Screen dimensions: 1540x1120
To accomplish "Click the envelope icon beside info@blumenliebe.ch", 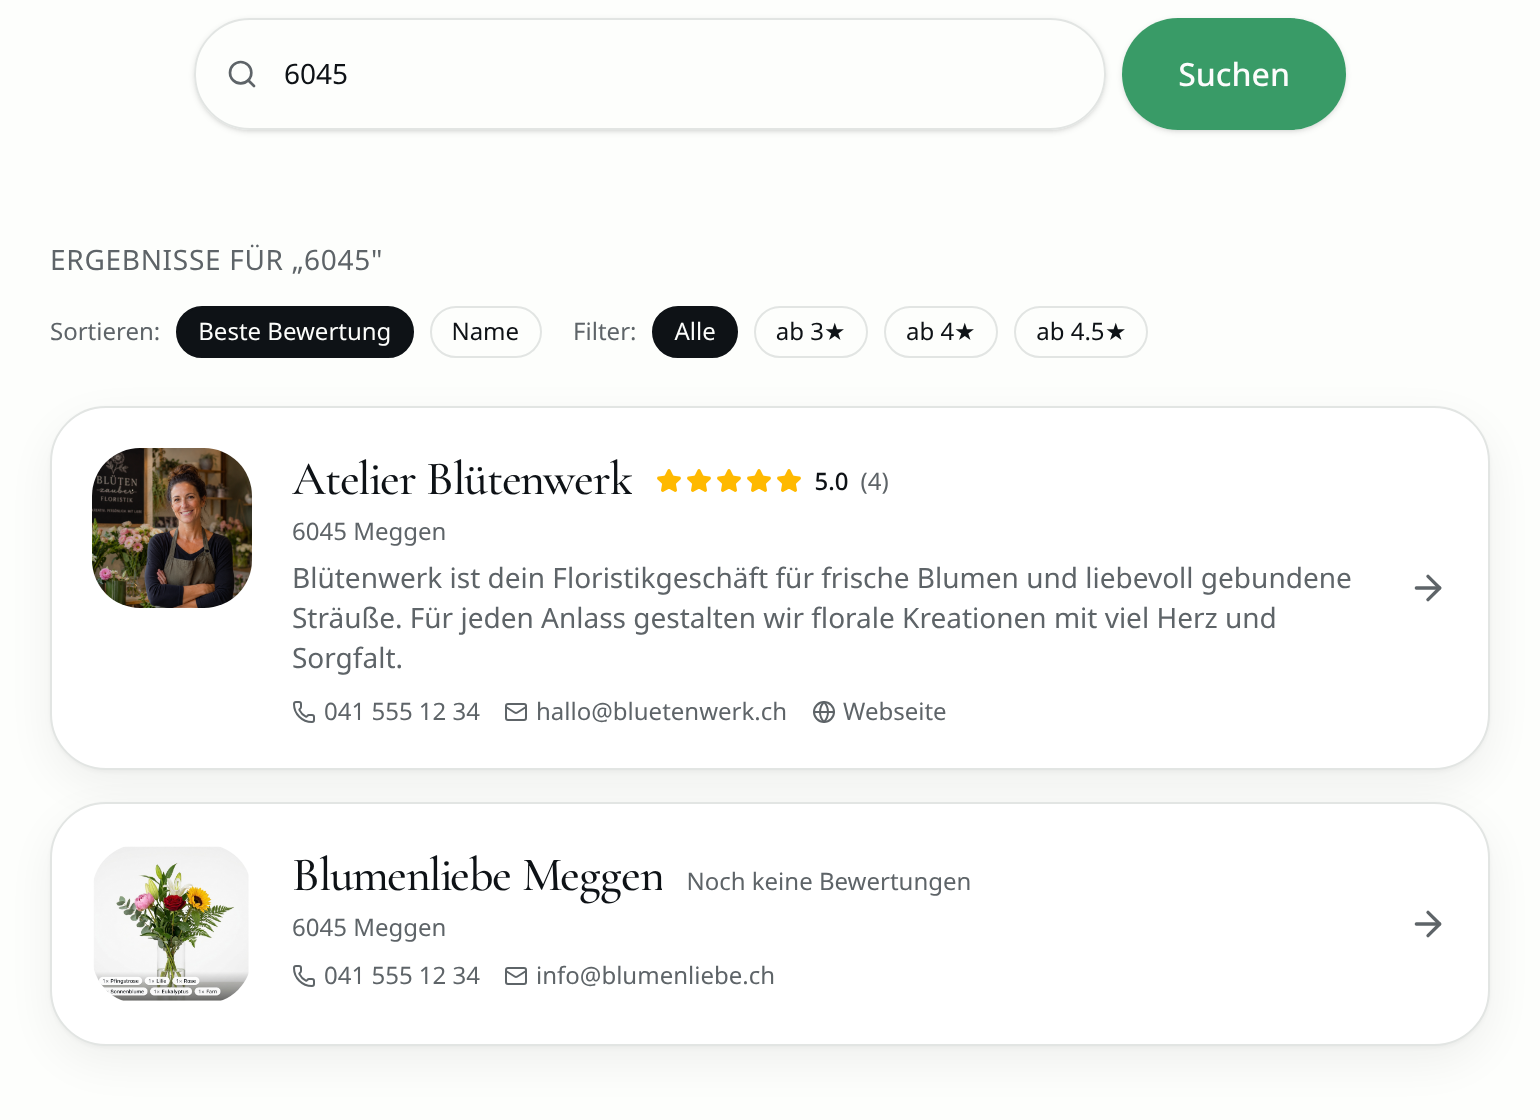I will tap(516, 976).
